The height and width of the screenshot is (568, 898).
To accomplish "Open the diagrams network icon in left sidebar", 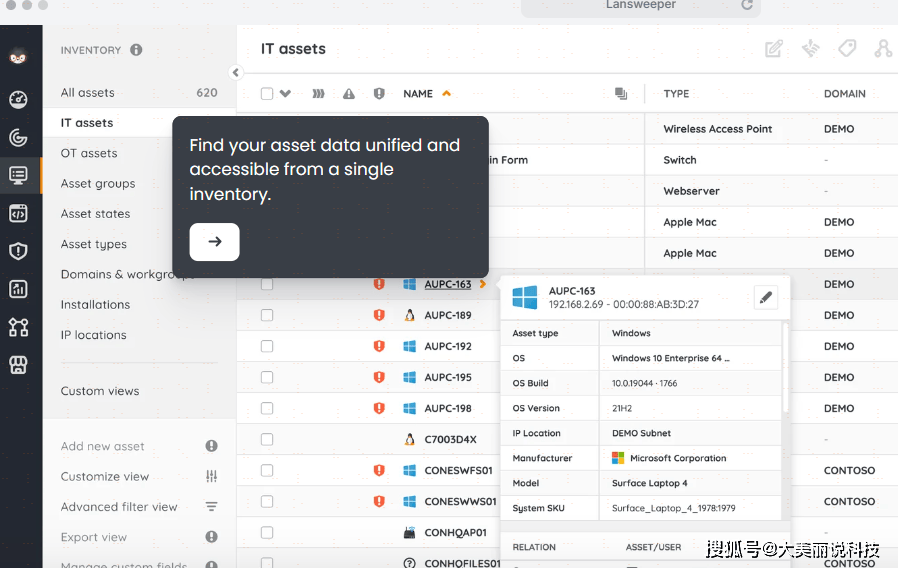I will click(x=18, y=327).
